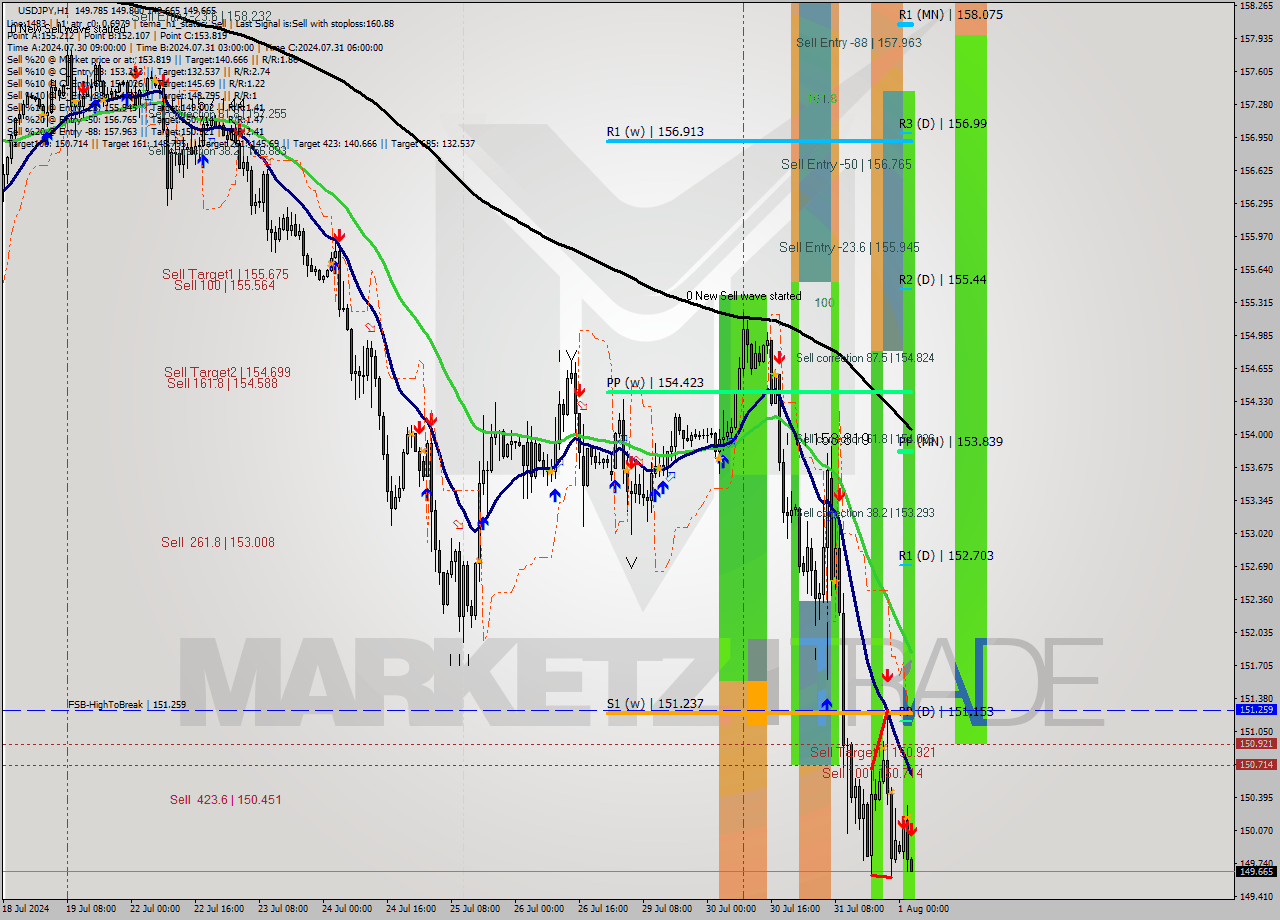The height and width of the screenshot is (920, 1280).
Task: Click the 1 Aug 00:00 time label
Action: (923, 909)
